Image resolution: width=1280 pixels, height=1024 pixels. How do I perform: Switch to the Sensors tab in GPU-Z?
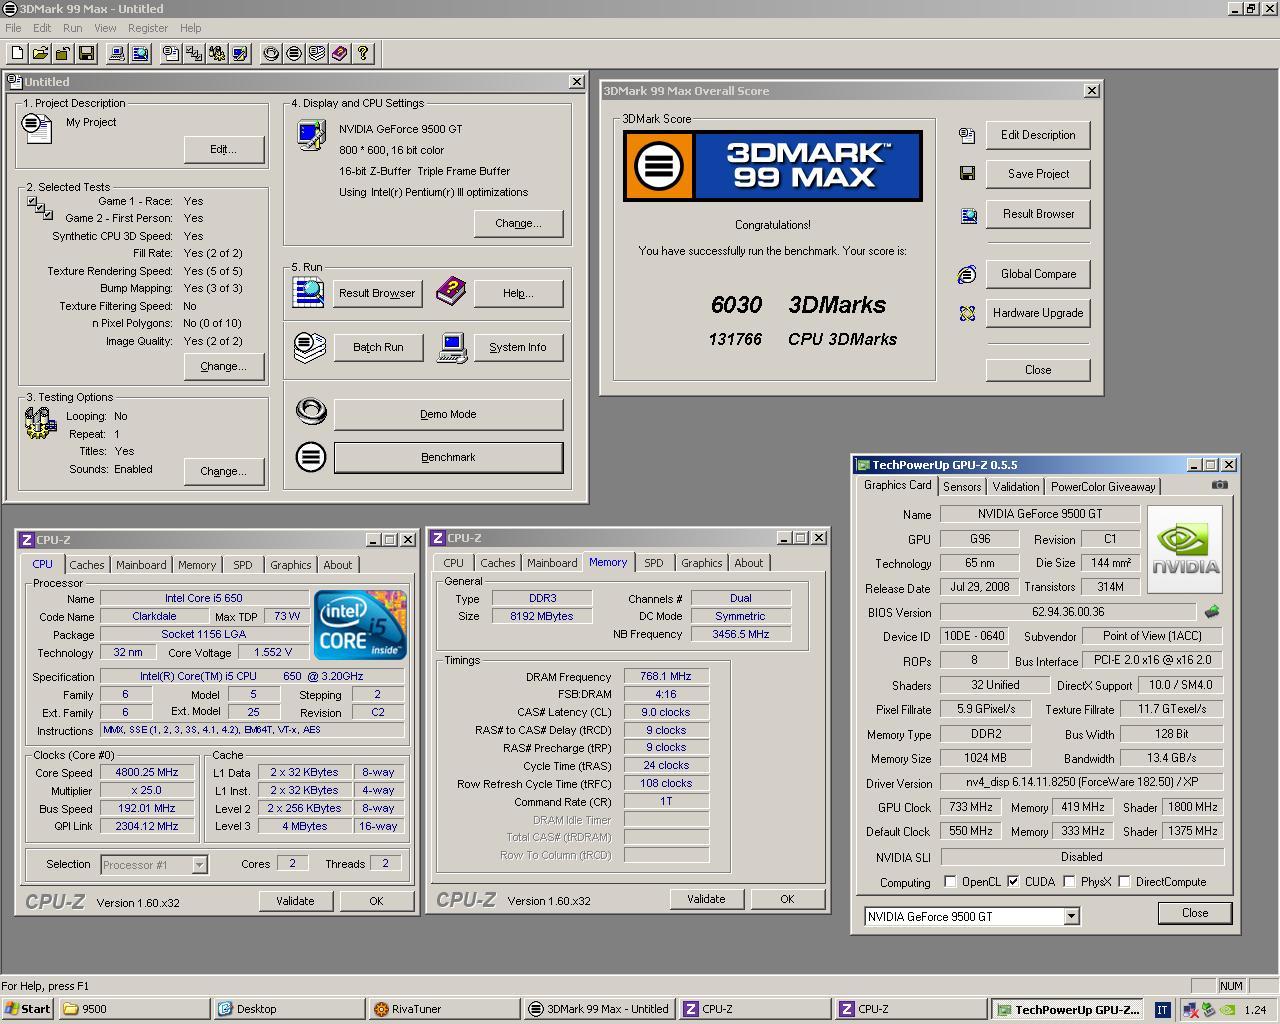click(x=962, y=487)
